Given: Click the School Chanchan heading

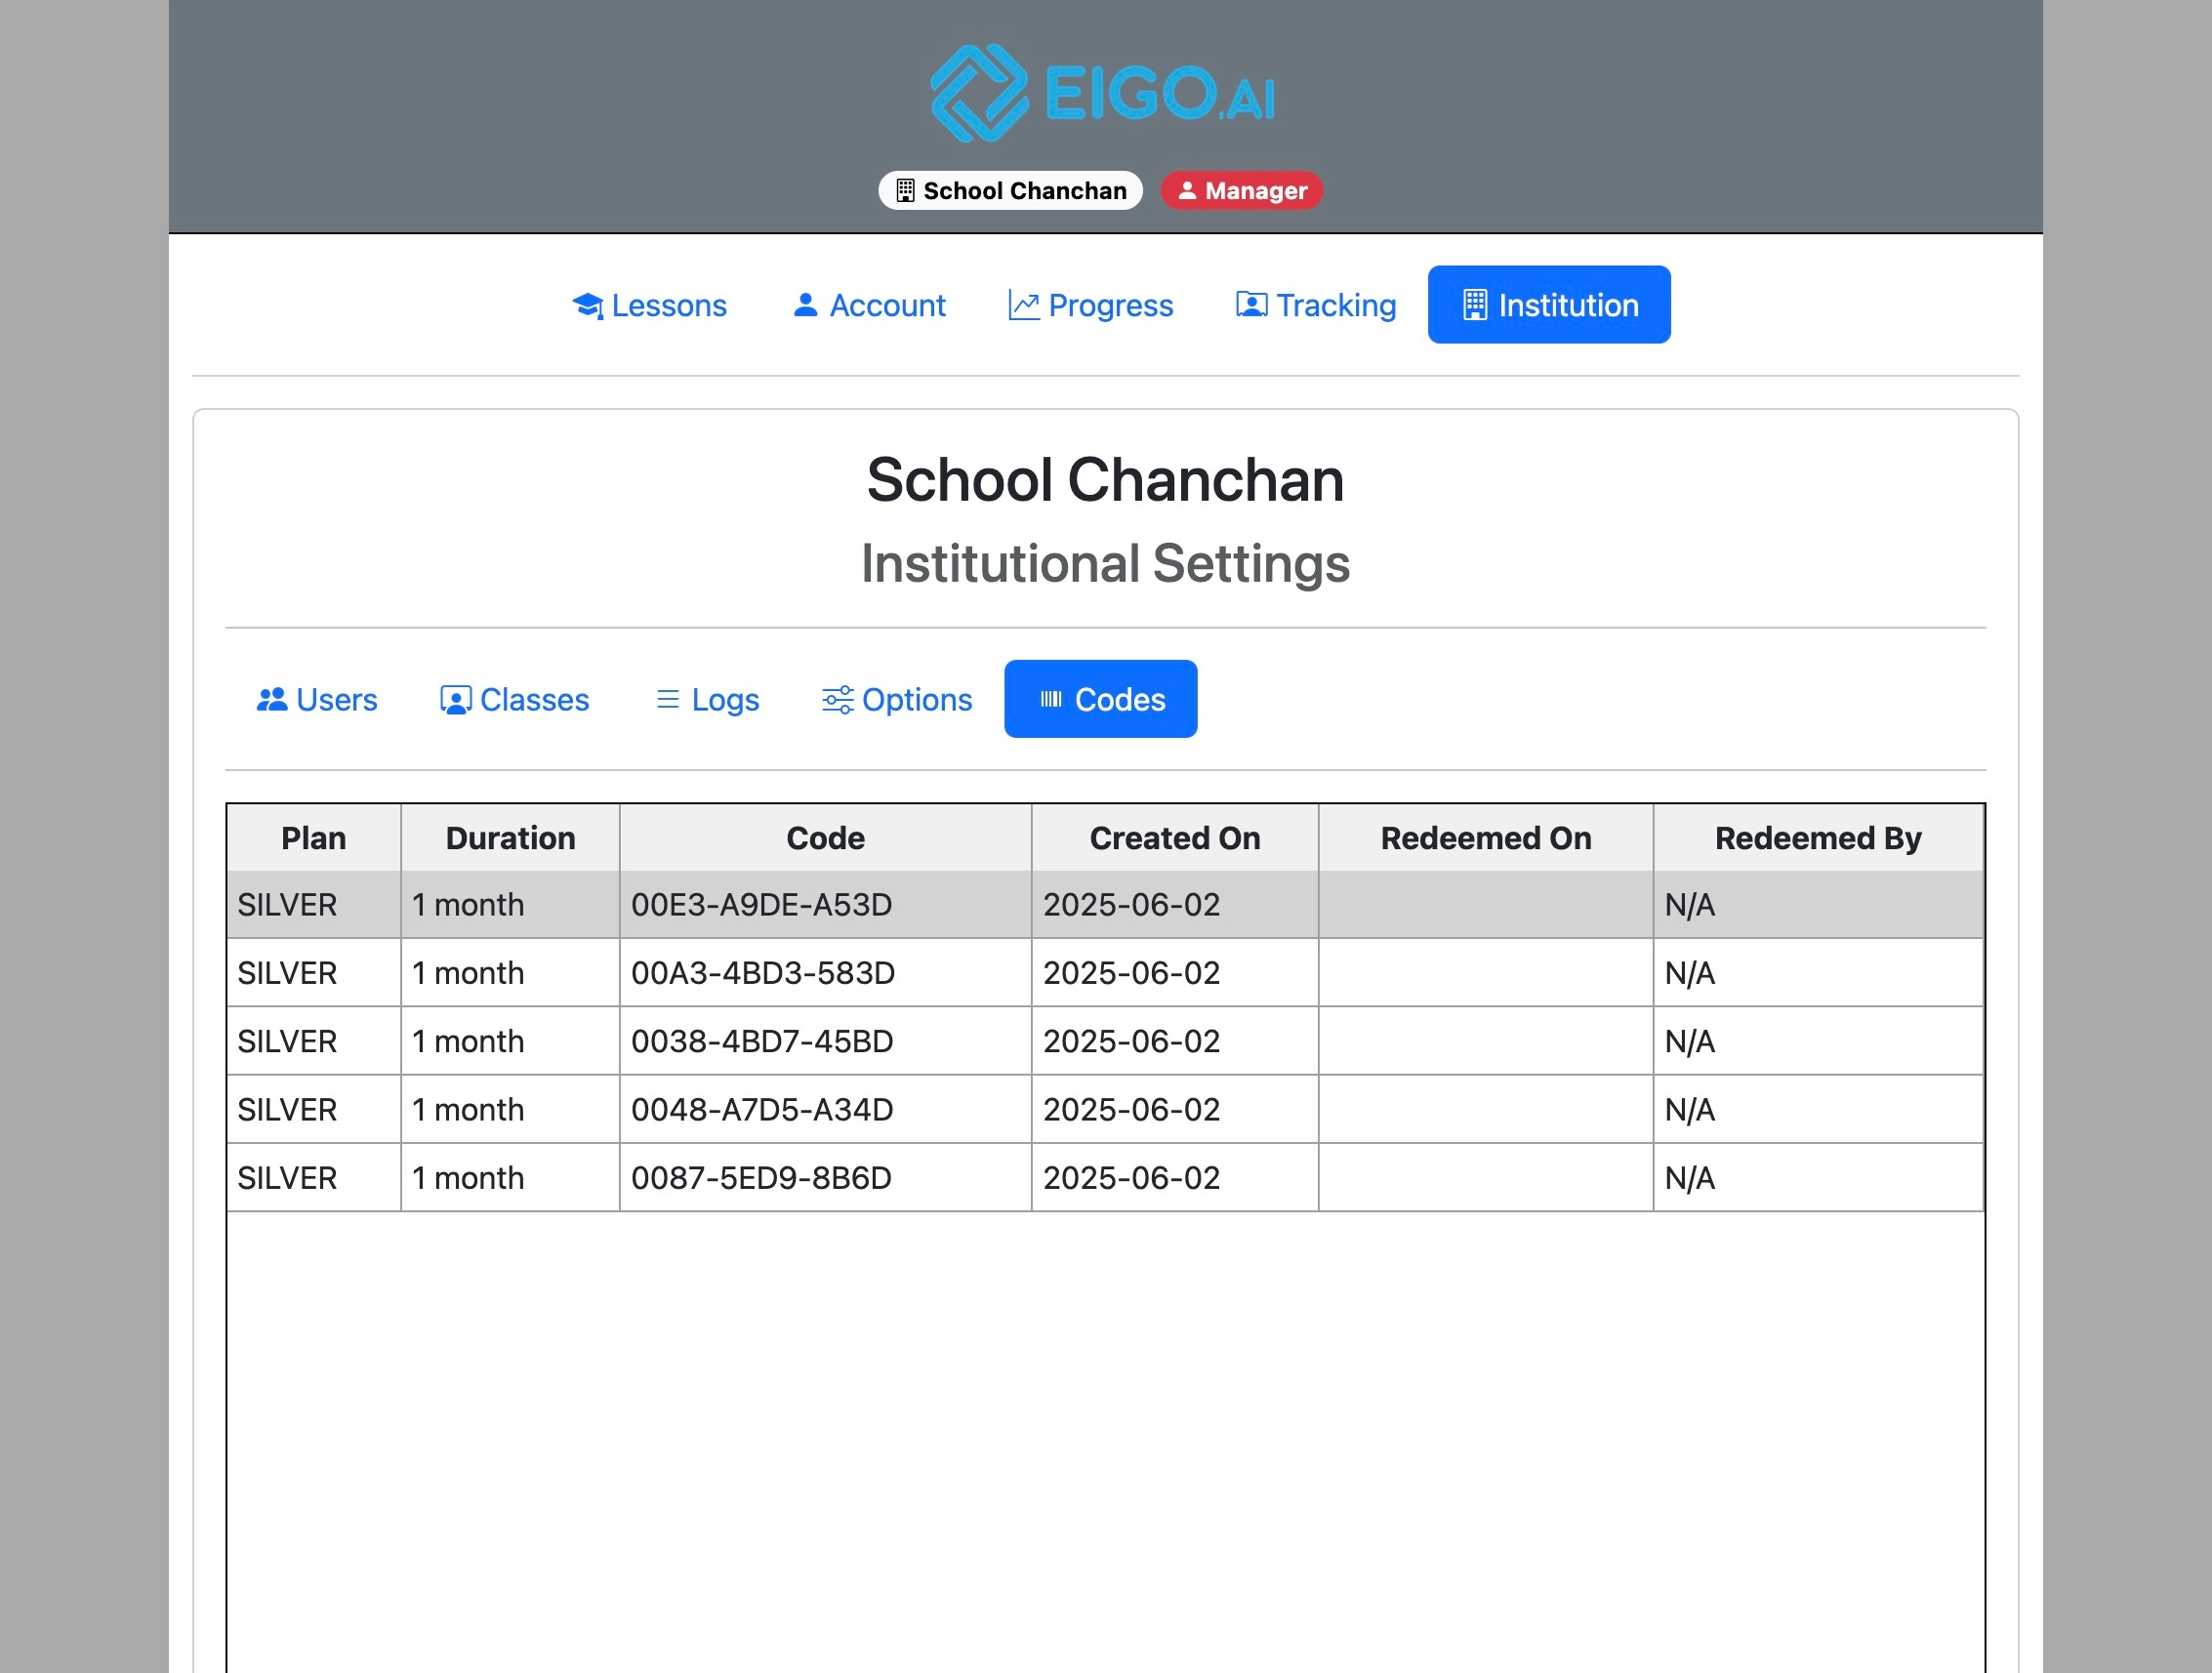Looking at the screenshot, I should pos(1105,480).
